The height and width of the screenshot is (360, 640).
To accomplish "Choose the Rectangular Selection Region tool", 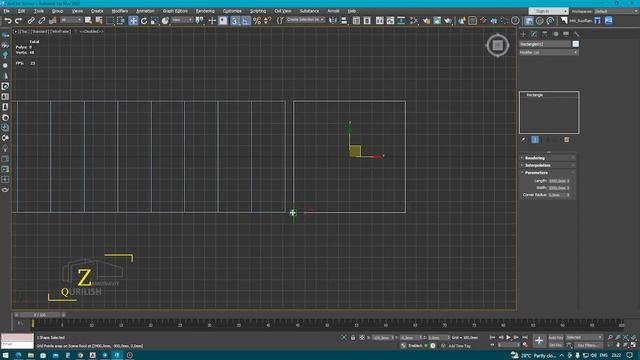I will coord(110,20).
